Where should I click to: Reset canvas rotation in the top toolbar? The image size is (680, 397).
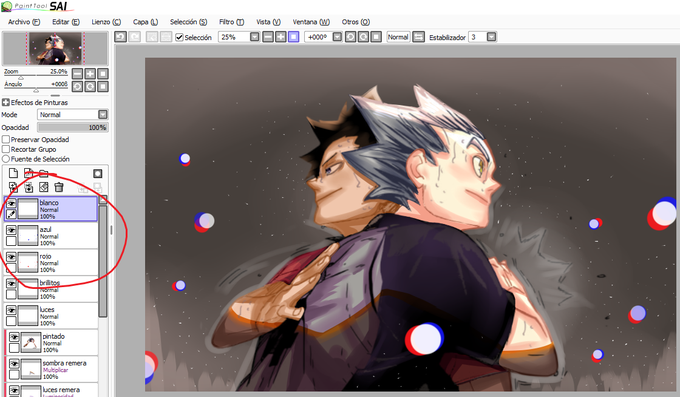(376, 37)
